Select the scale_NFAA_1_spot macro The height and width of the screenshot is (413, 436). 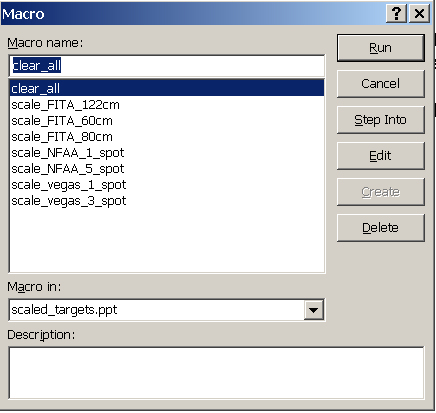167,153
